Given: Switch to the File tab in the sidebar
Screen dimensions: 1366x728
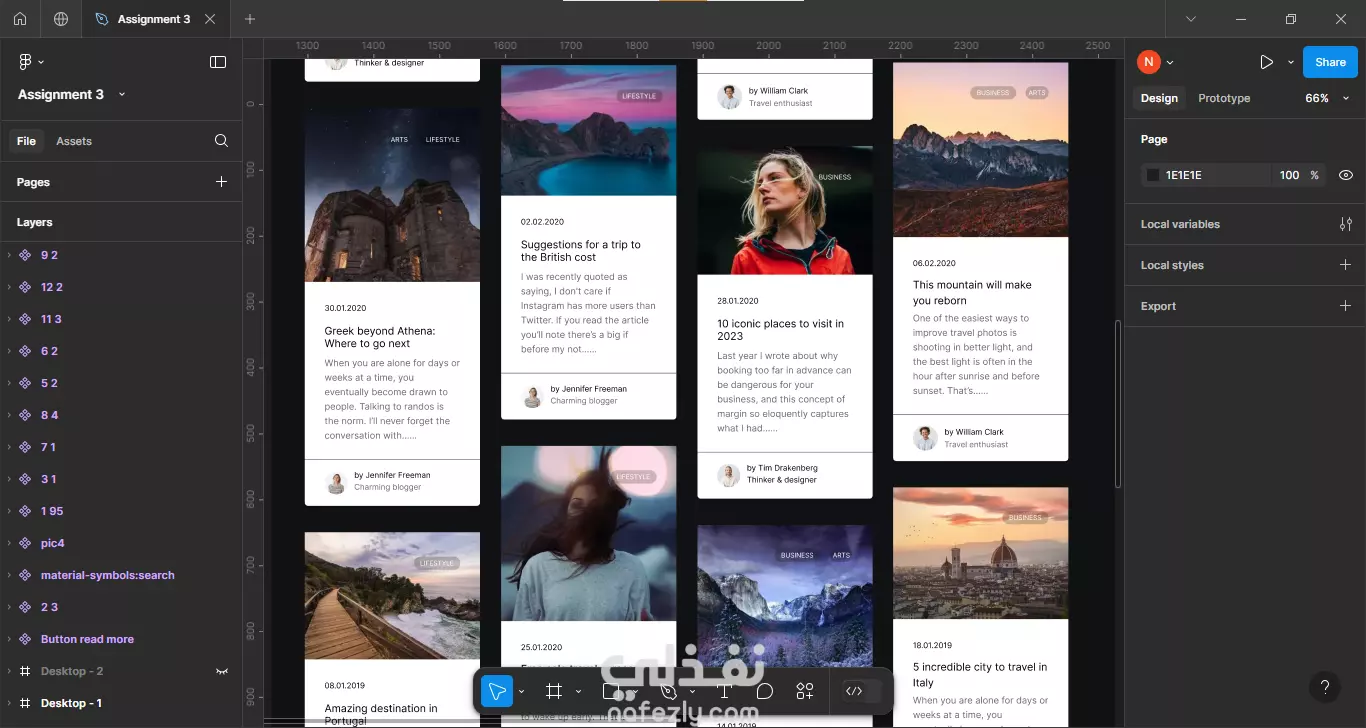Looking at the screenshot, I should (x=26, y=141).
